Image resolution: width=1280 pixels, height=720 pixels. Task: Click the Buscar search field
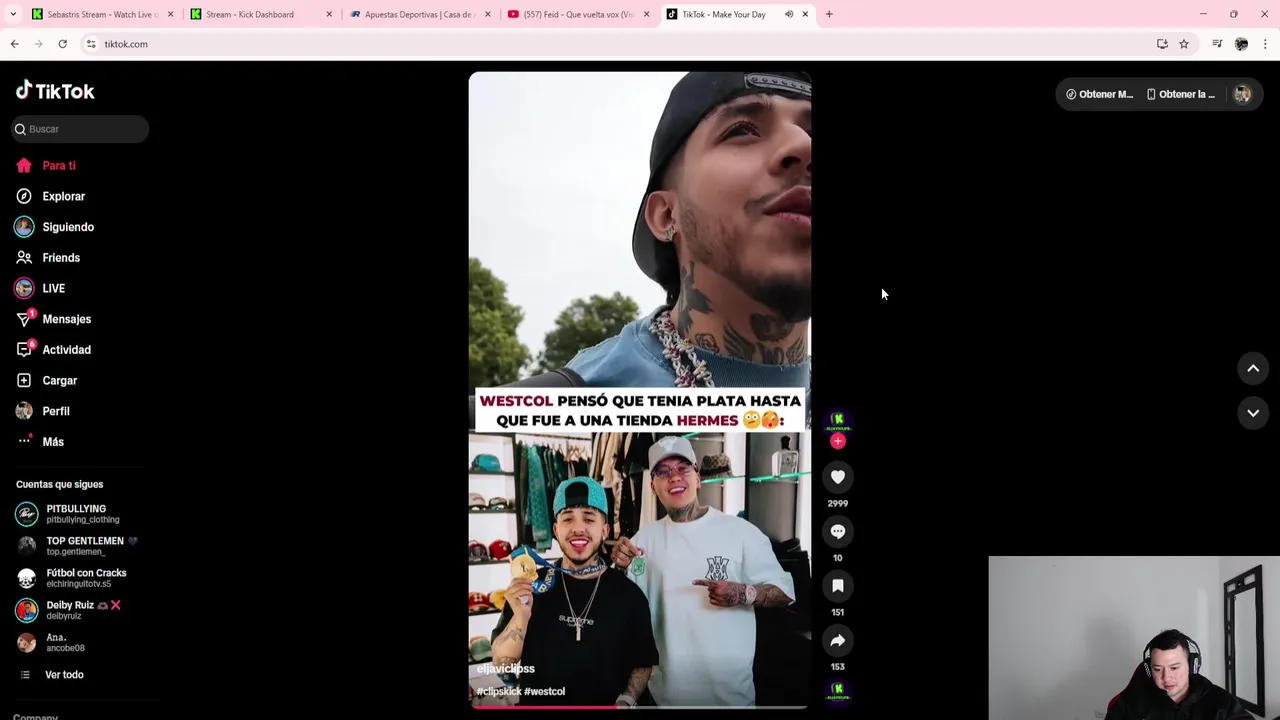click(x=80, y=129)
